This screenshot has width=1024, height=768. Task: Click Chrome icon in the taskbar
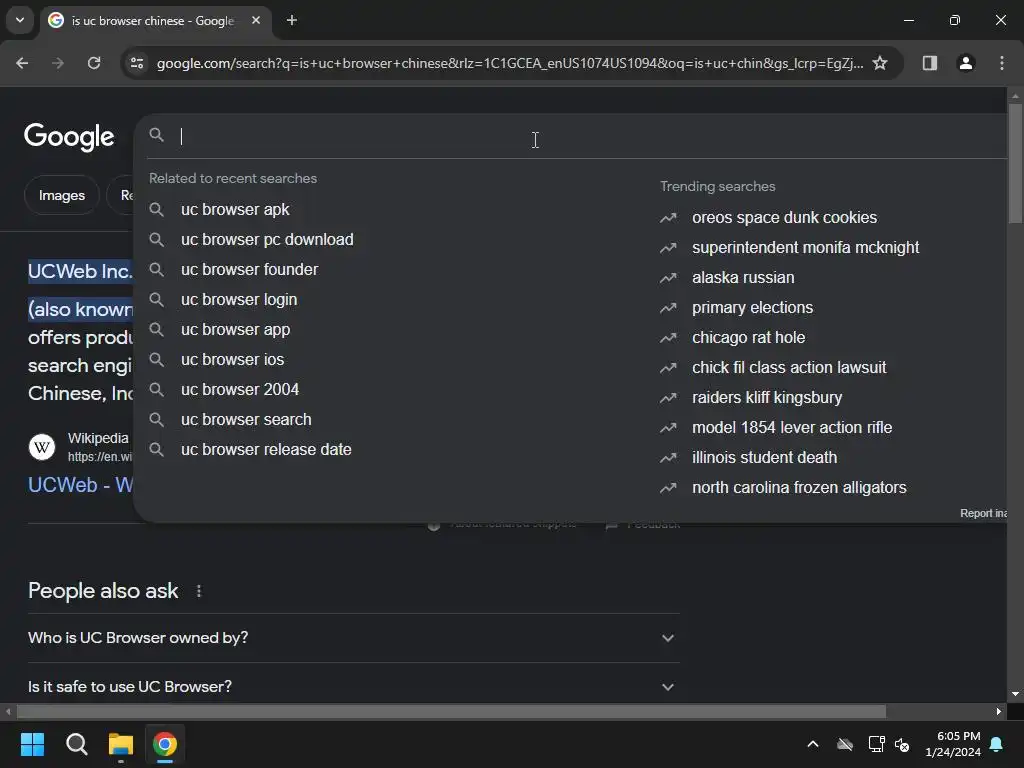(x=165, y=744)
